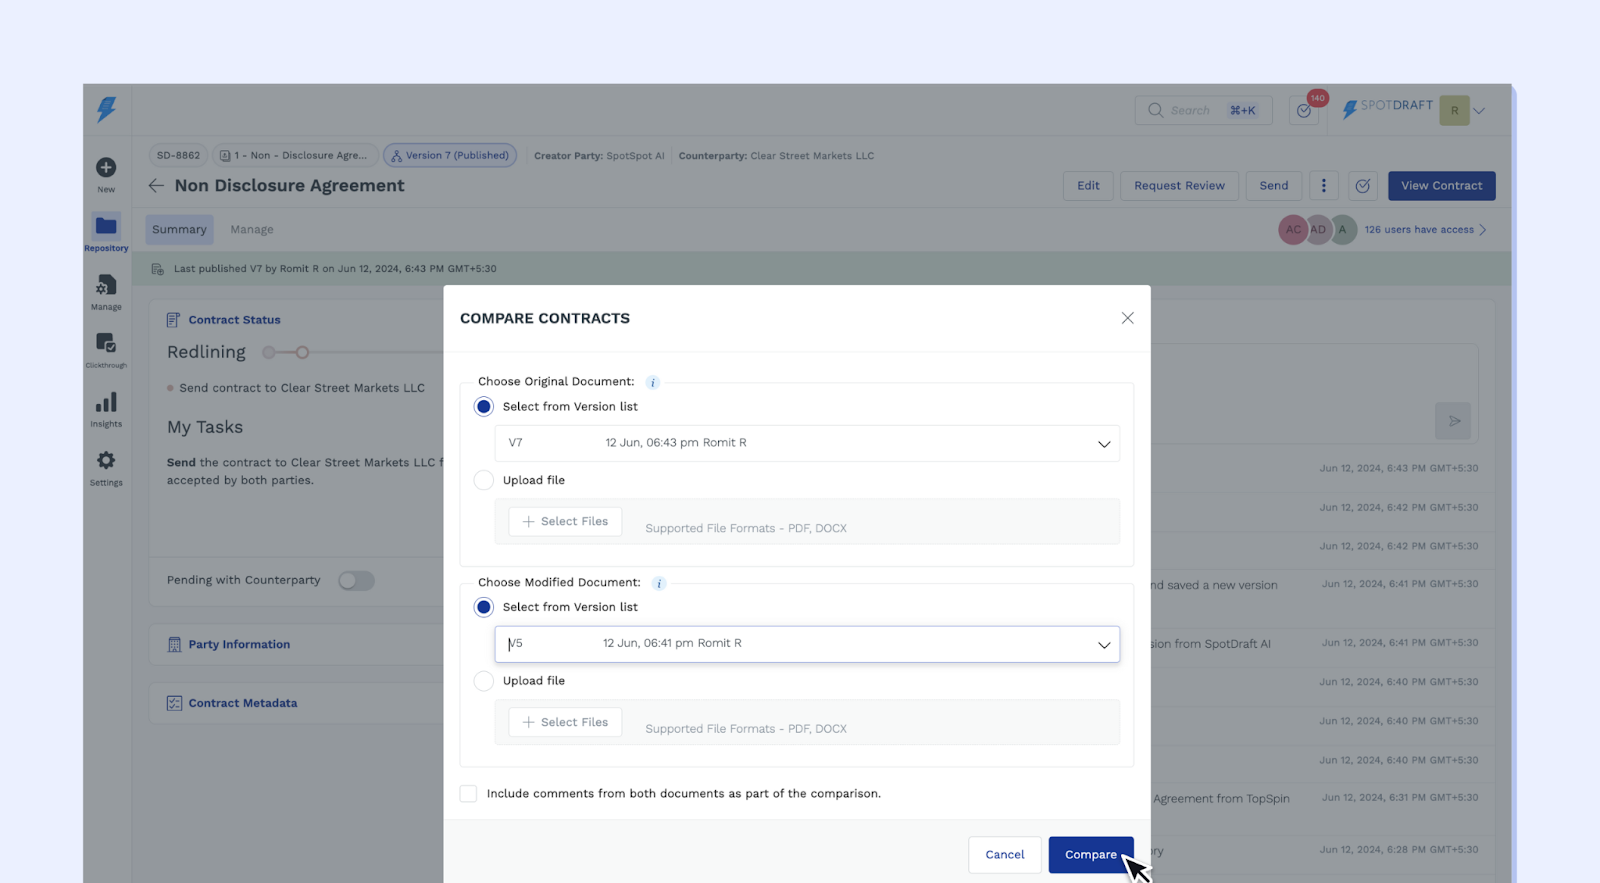Image resolution: width=1600 pixels, height=883 pixels.
Task: Open Repository folder in sidebar
Action: [106, 227]
